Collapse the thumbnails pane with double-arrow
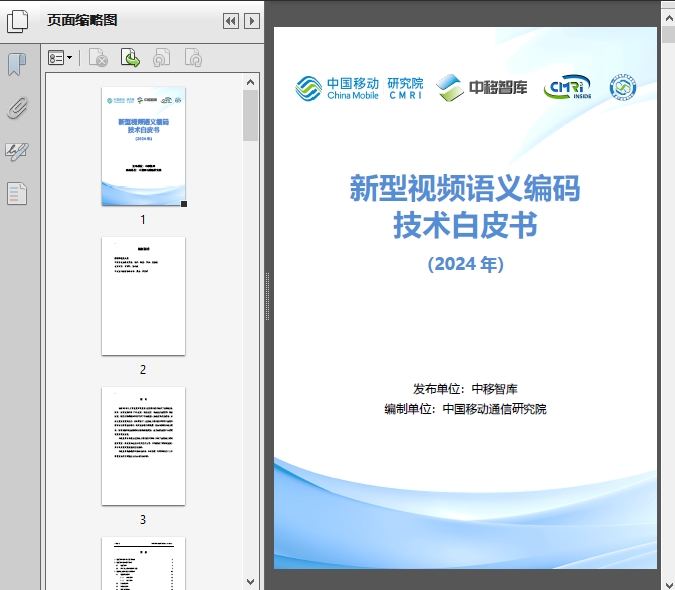This screenshot has height=590, width=675. 231,21
